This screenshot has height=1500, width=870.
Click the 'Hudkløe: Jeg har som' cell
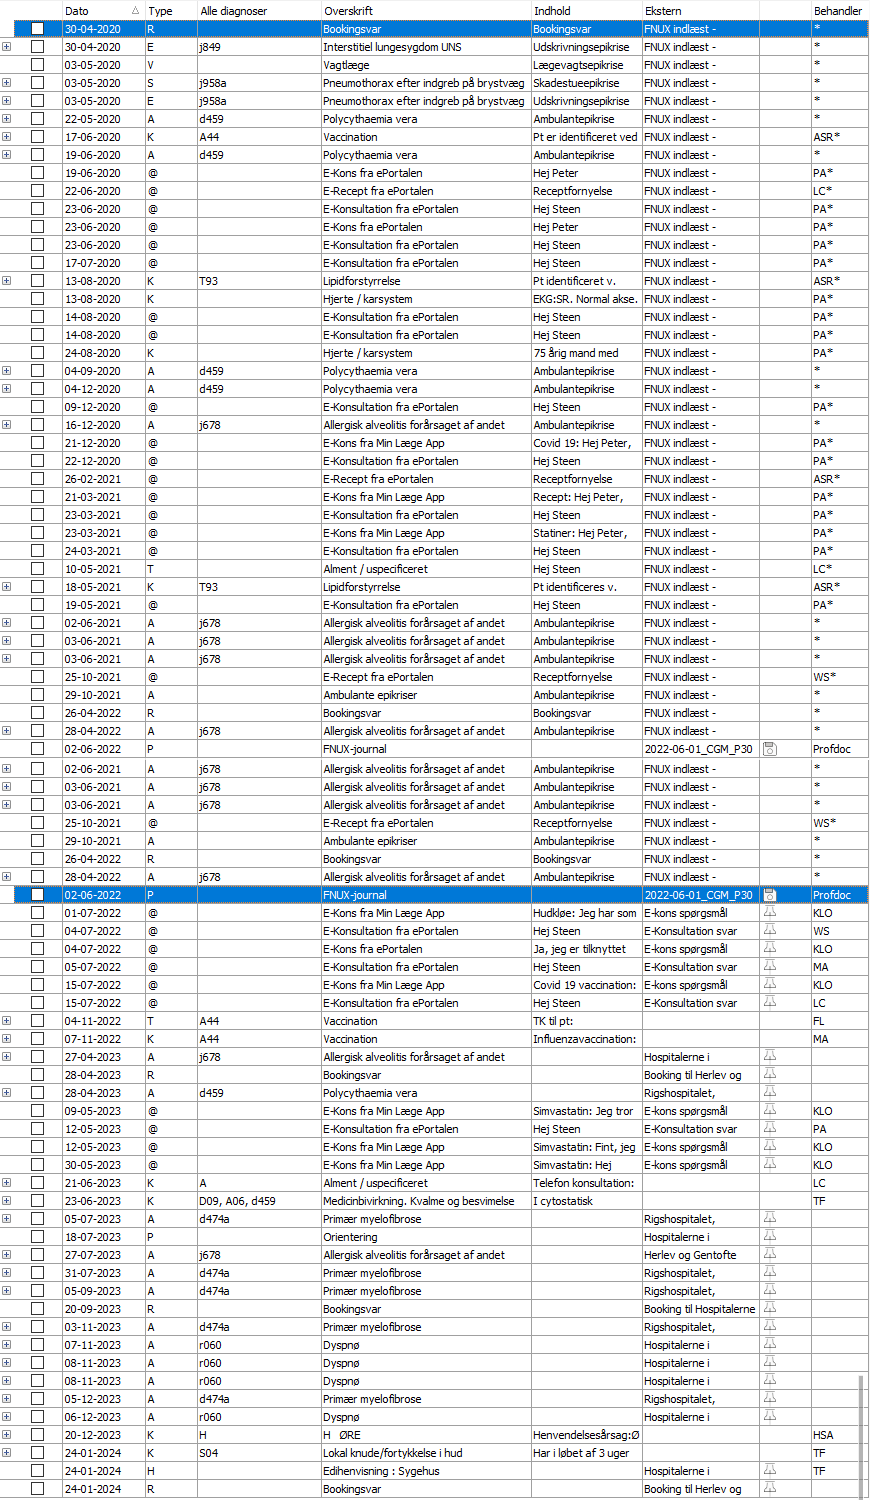coord(585,913)
